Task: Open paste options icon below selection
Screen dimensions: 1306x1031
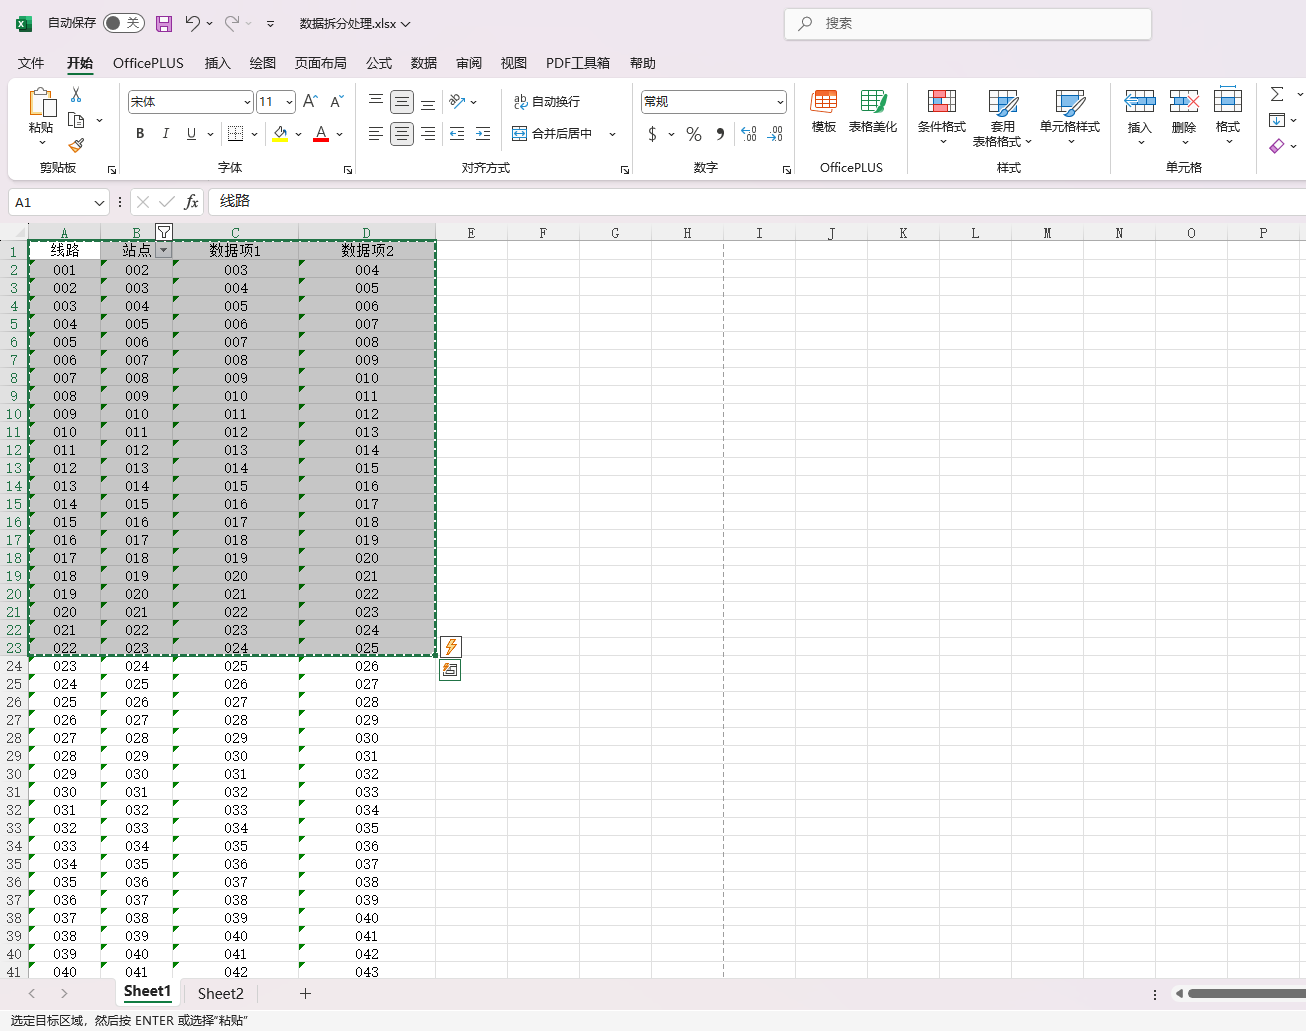Action: (x=450, y=670)
